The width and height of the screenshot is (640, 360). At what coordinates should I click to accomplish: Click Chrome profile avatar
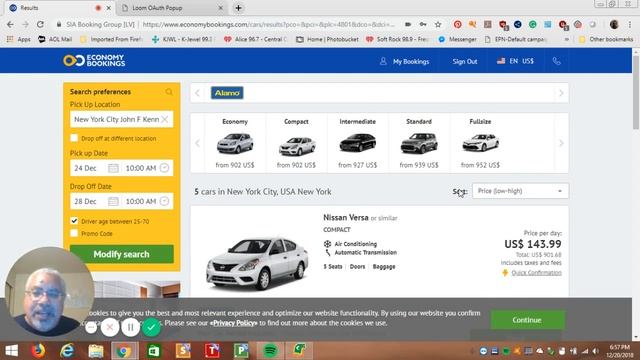614,24
